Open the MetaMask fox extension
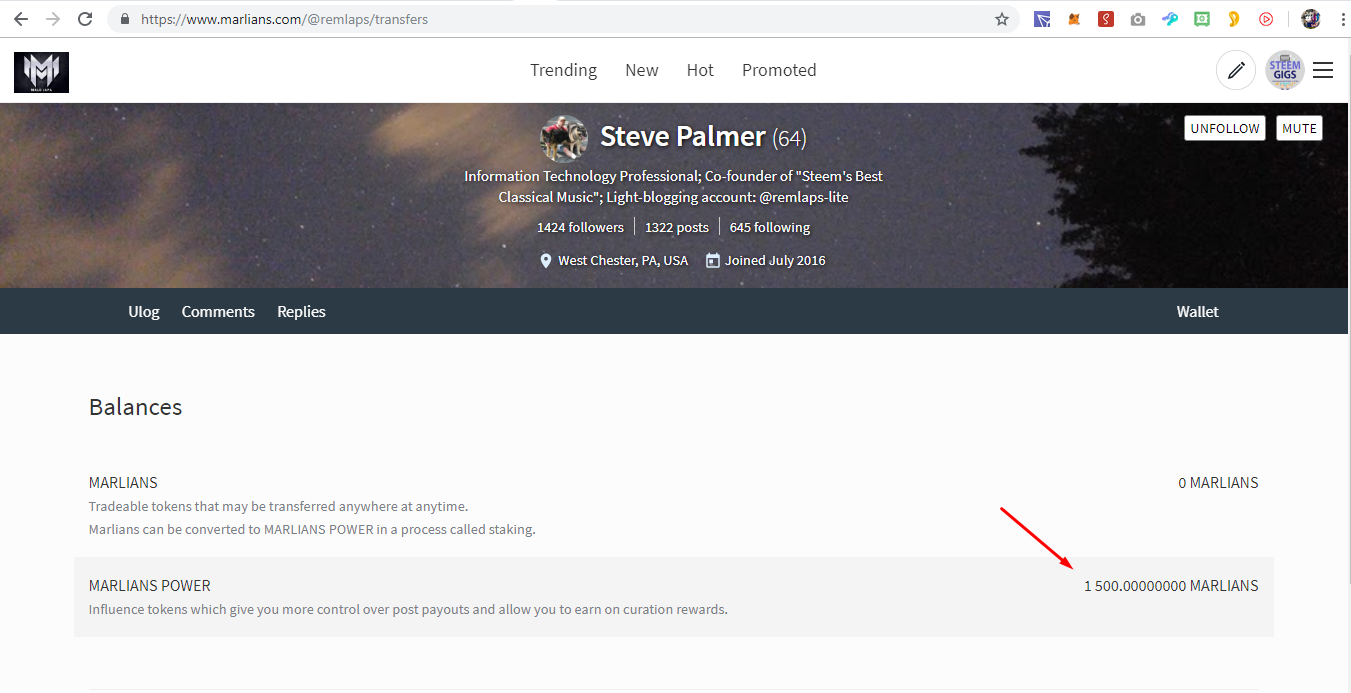 click(1074, 19)
